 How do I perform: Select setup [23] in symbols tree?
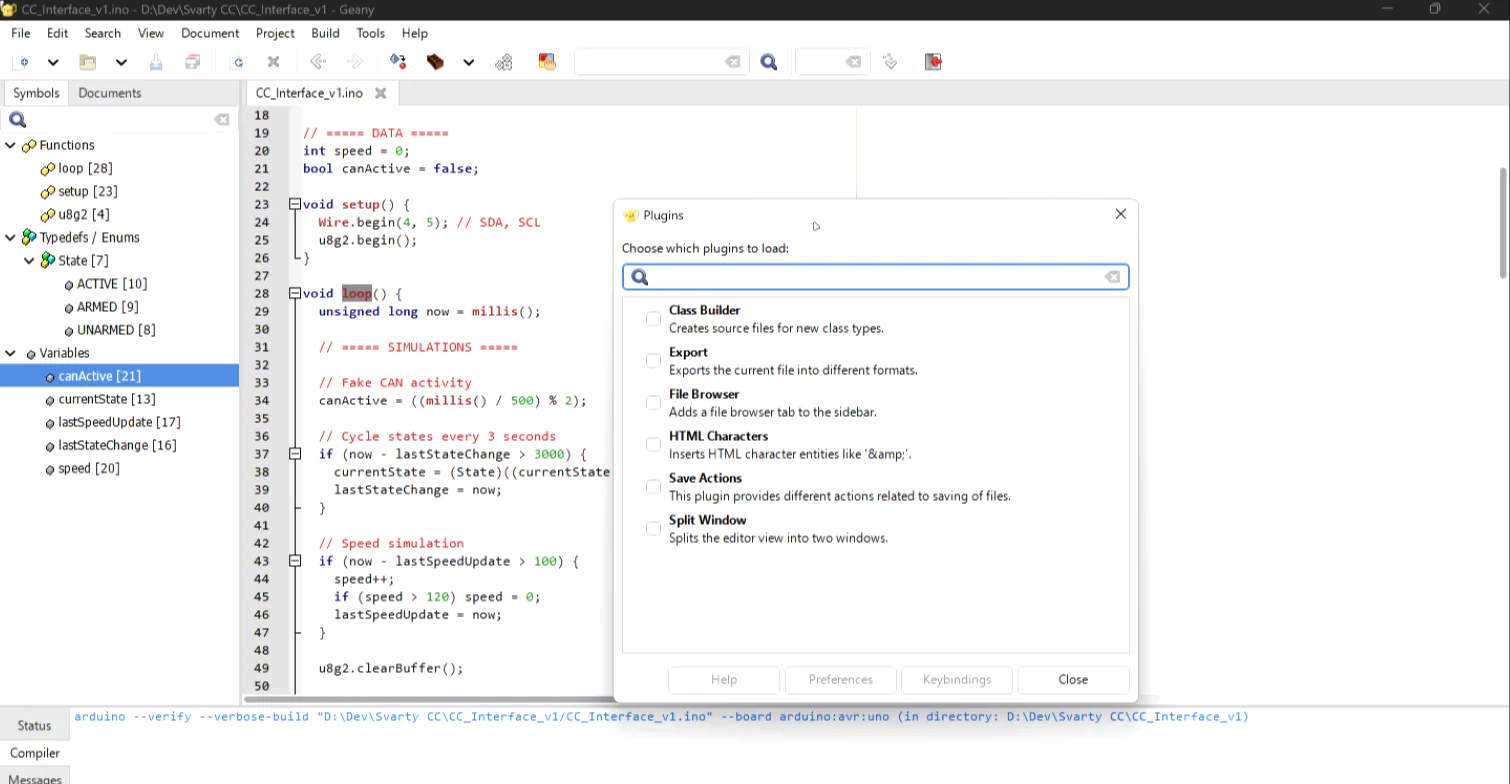(88, 192)
